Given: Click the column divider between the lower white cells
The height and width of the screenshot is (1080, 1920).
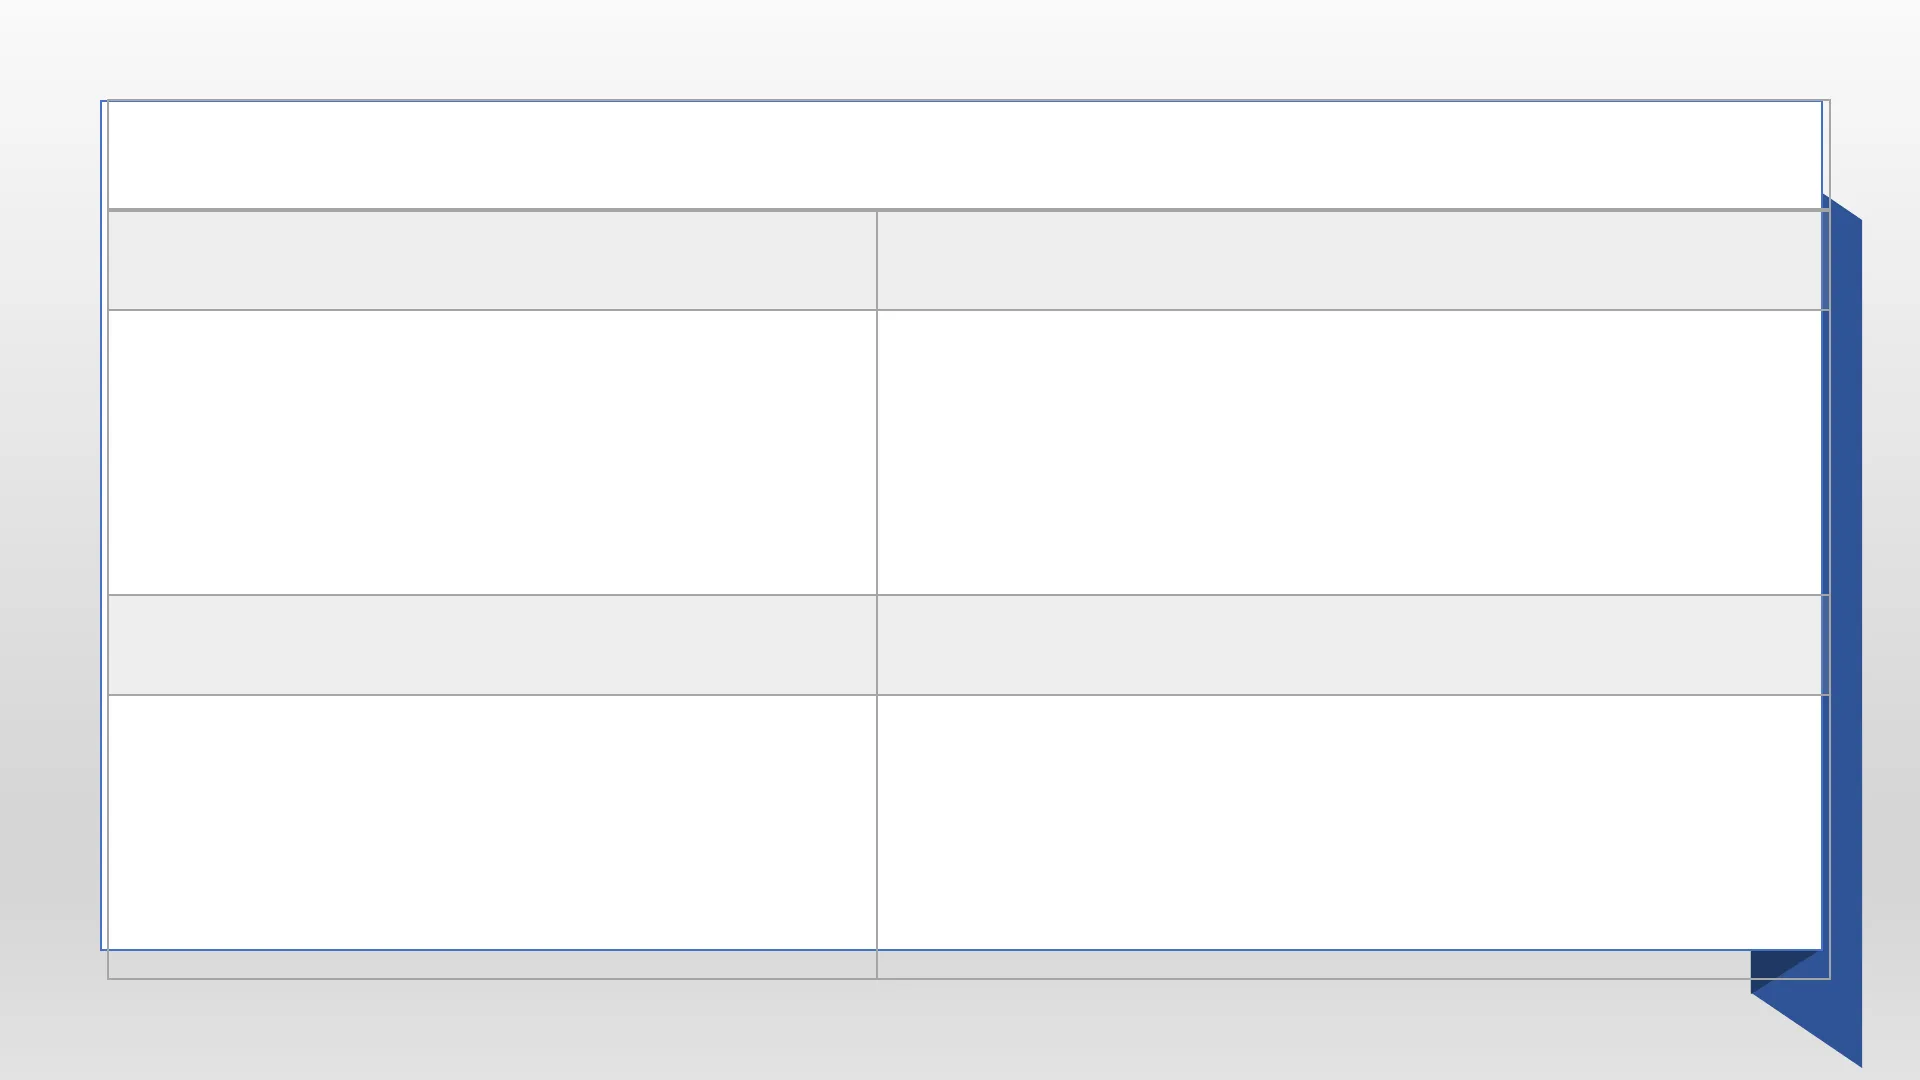Looking at the screenshot, I should pyautogui.click(x=877, y=822).
